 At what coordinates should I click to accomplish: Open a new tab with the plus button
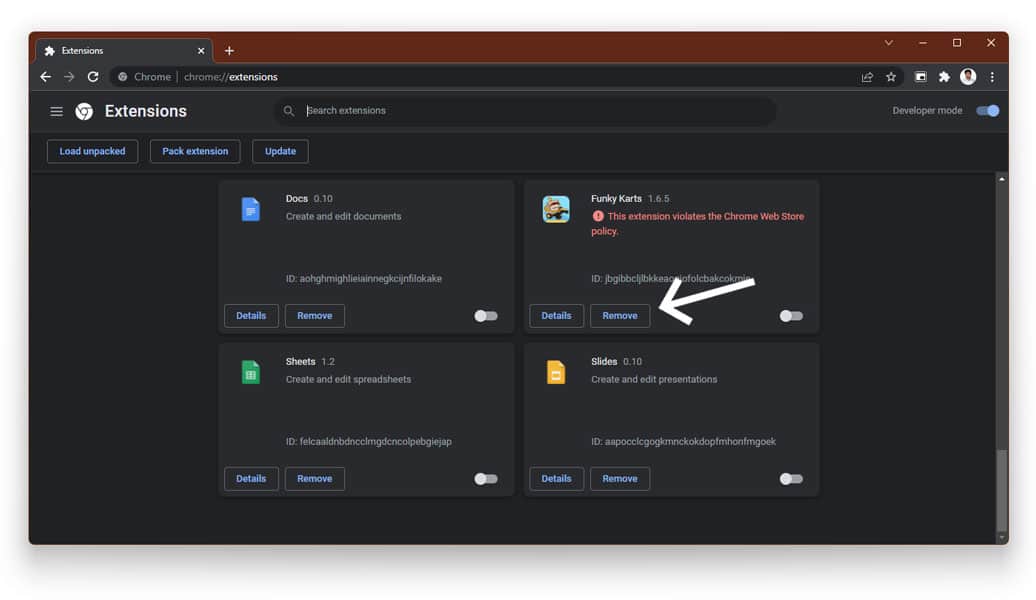click(229, 51)
